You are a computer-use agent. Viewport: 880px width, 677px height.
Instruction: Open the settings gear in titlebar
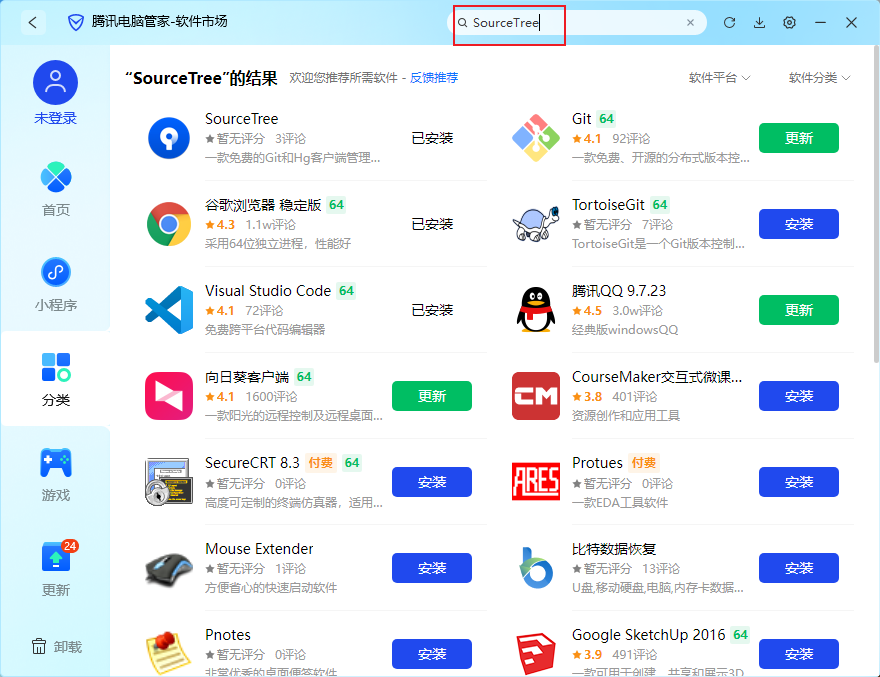point(789,22)
